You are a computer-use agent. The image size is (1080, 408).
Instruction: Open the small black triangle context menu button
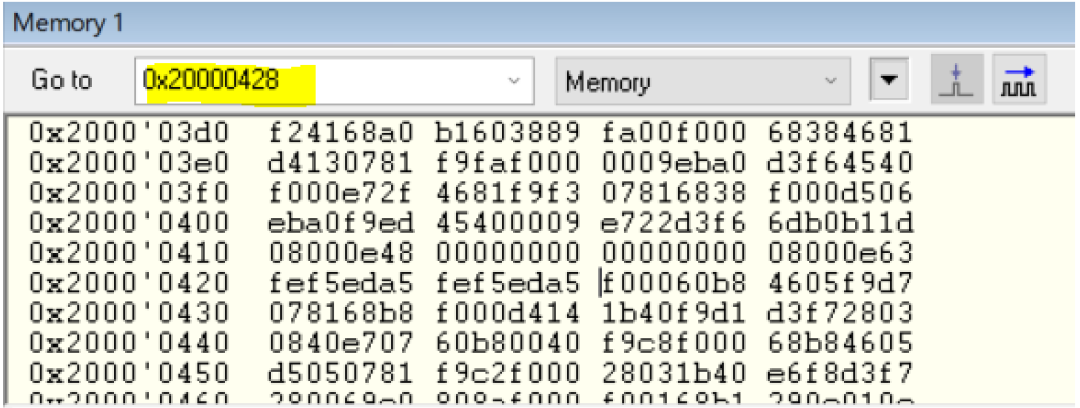(x=890, y=81)
